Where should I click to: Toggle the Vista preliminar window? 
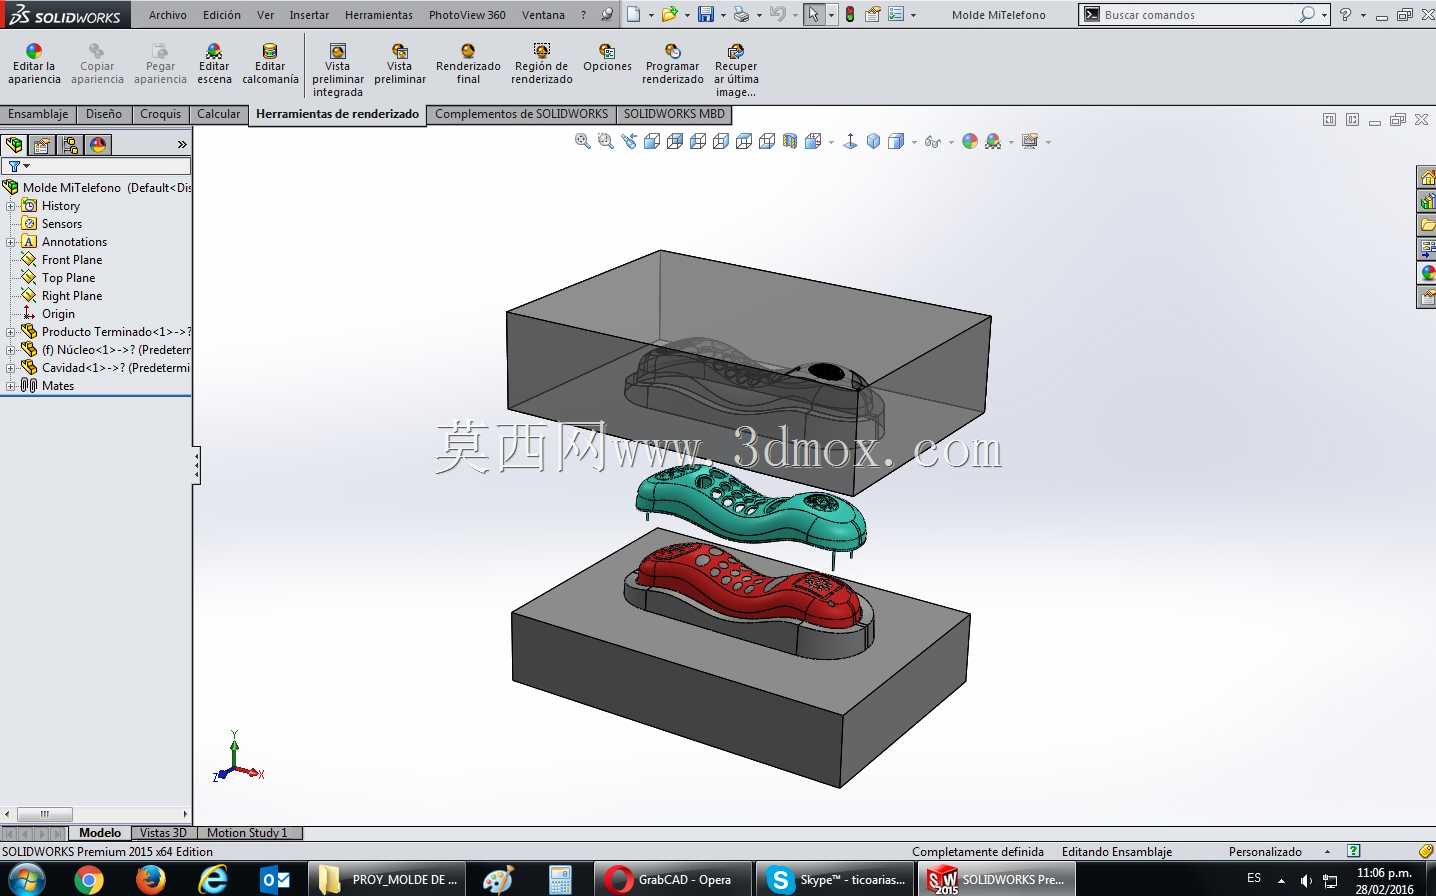point(400,64)
